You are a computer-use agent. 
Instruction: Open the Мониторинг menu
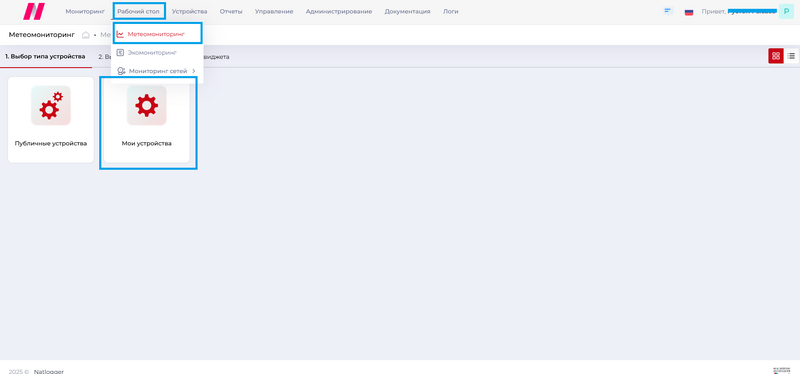pos(85,11)
